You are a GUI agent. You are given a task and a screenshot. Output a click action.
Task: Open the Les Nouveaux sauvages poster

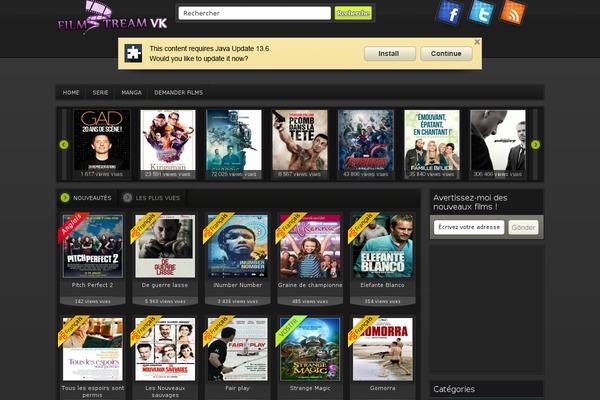tap(165, 349)
